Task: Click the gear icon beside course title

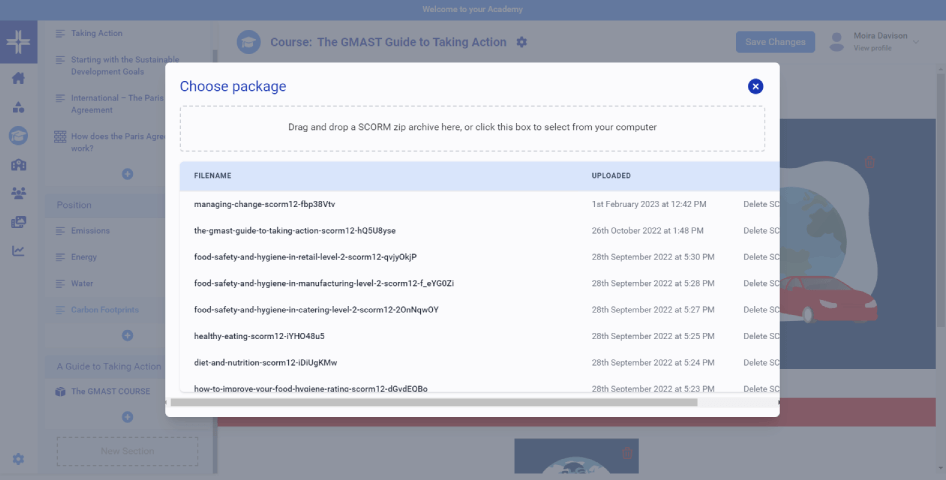Action: 521,42
